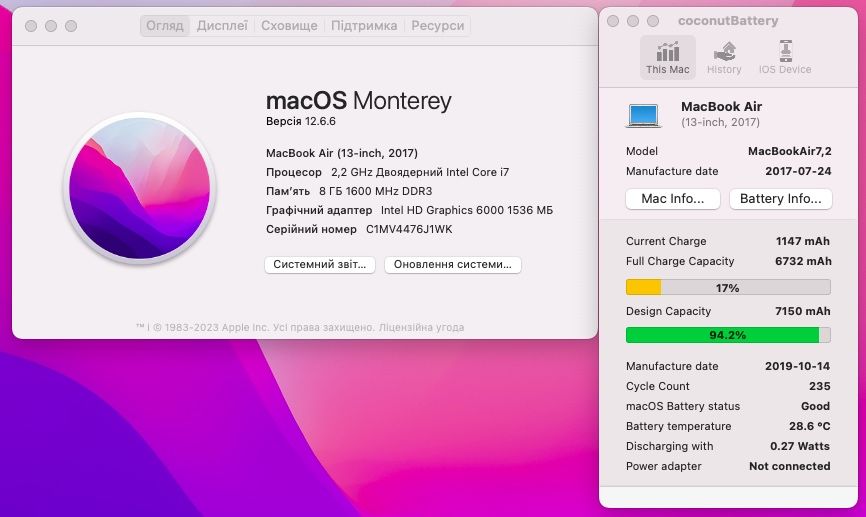Click the Mac Info... button
866x517 pixels.
tap(673, 199)
